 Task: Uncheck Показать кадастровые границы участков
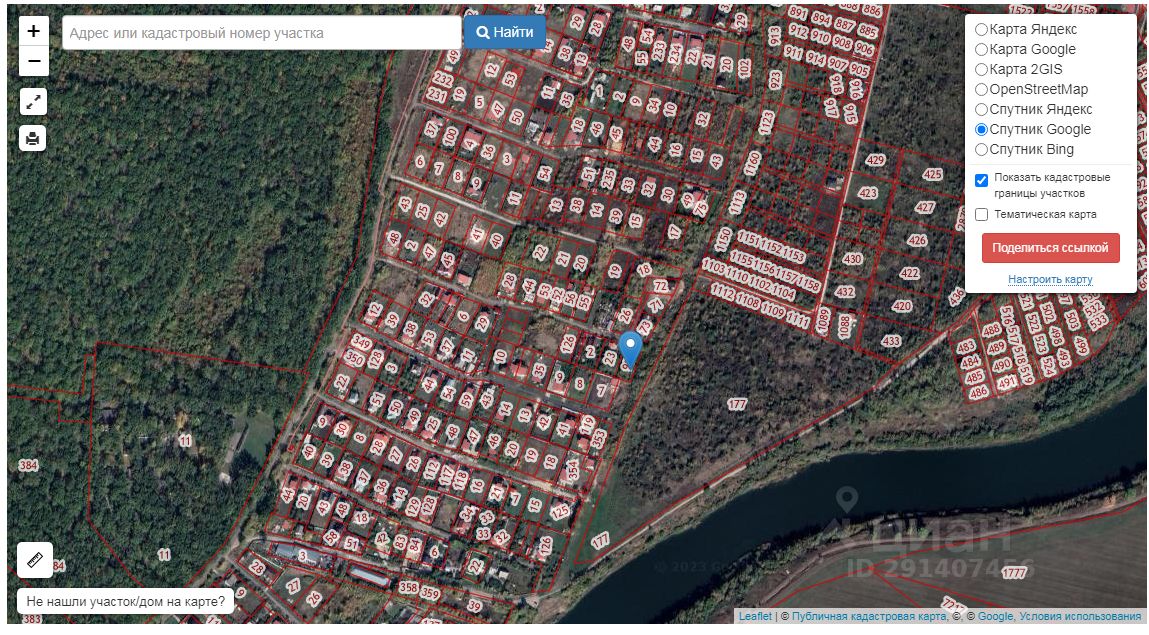(982, 180)
